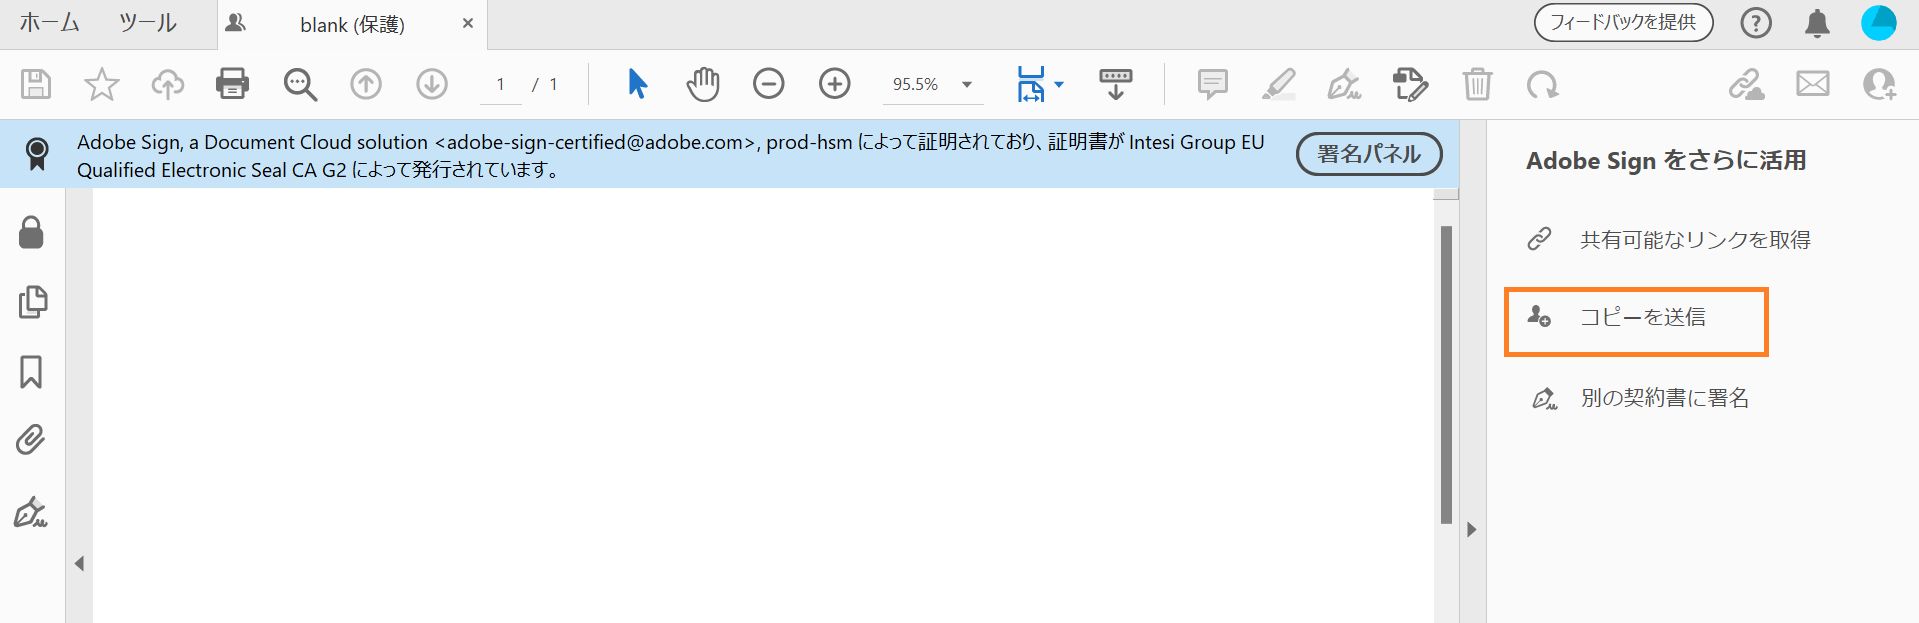Zoom in with plus icon
Image resolution: width=1919 pixels, height=623 pixels.
coord(834,84)
